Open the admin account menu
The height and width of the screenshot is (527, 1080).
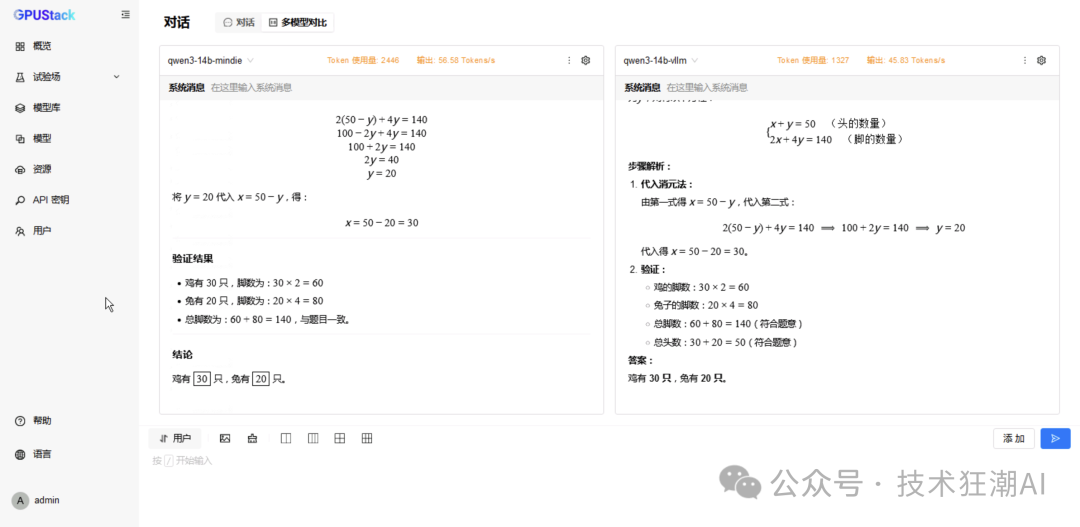[37, 500]
